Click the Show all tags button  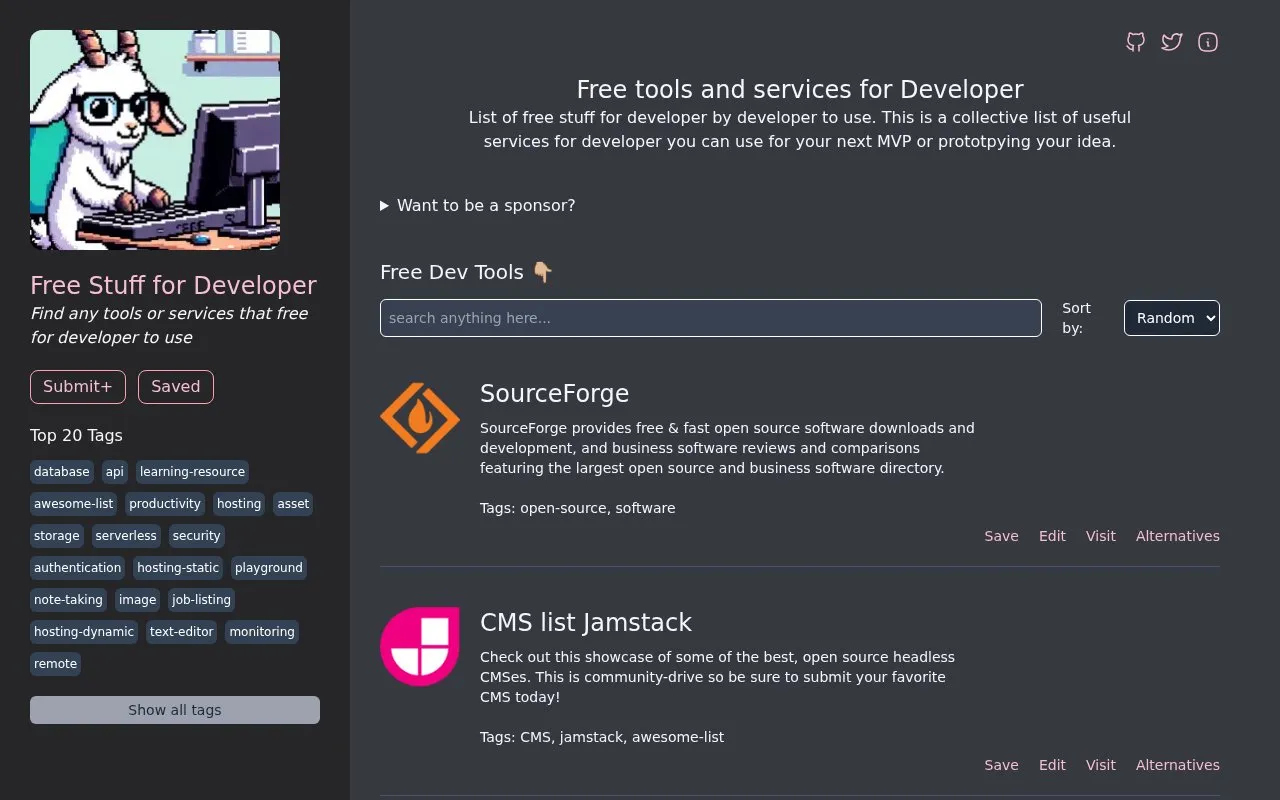coord(175,710)
